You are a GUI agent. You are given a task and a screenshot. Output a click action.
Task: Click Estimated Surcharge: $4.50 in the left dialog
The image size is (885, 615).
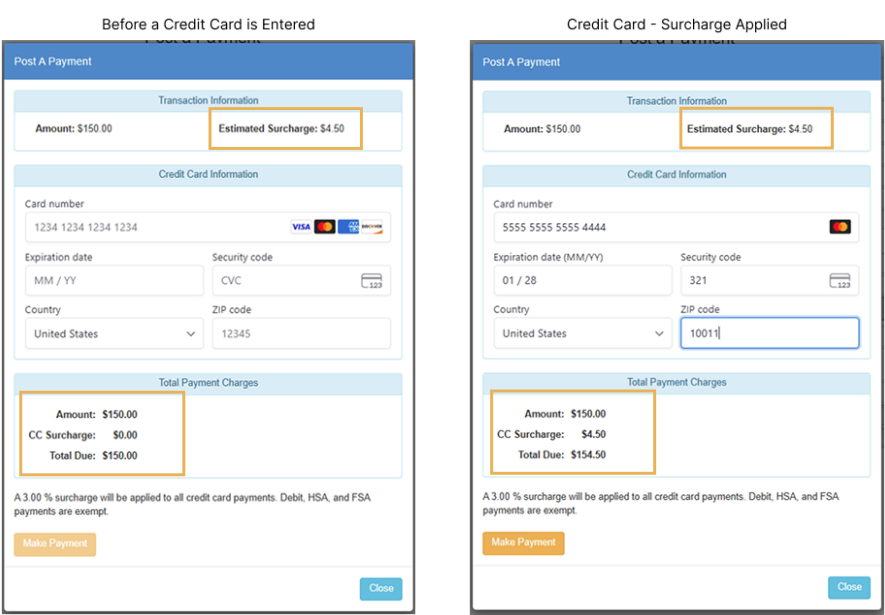282,129
